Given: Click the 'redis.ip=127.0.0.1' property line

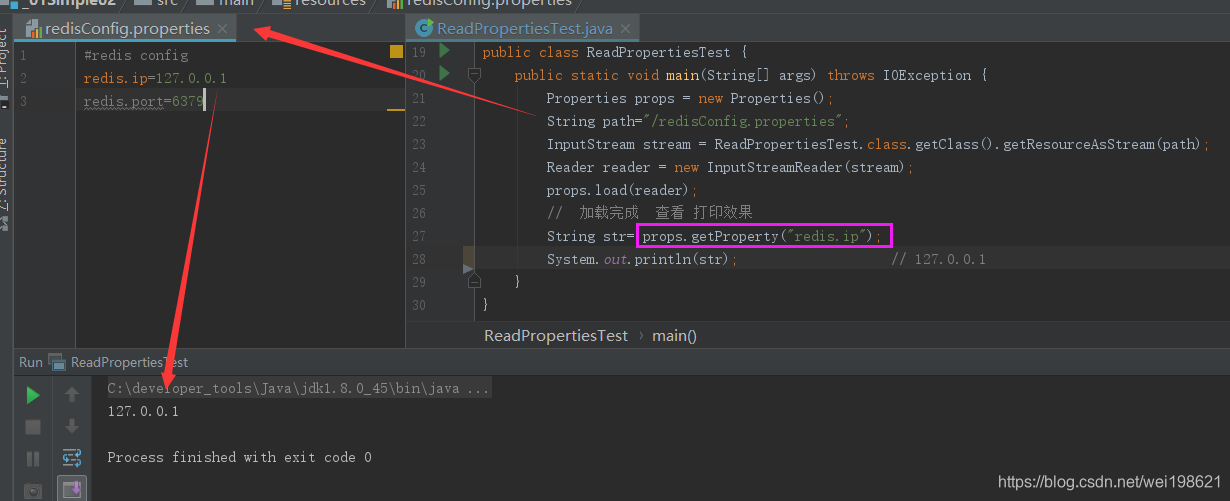Looking at the screenshot, I should tap(155, 78).
